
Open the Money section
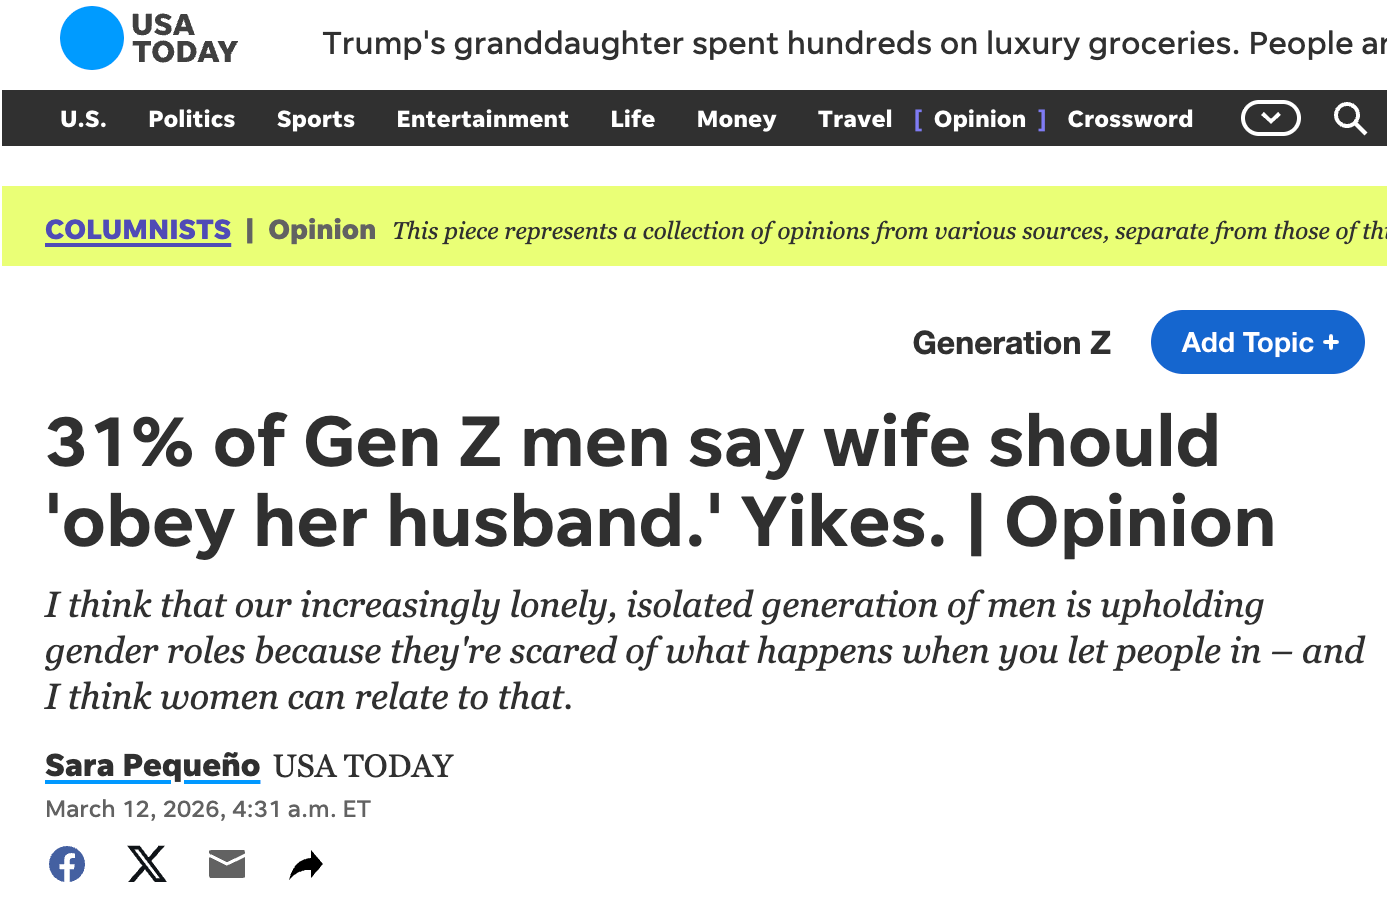click(x=736, y=119)
